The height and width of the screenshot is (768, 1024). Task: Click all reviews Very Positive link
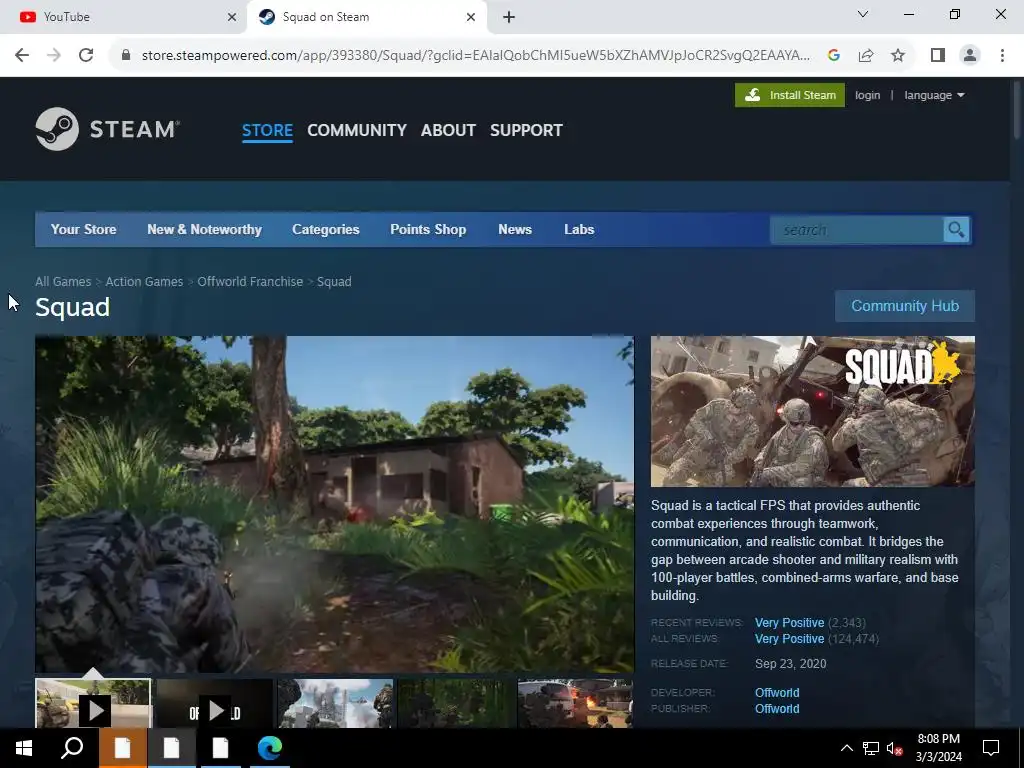pyautogui.click(x=789, y=639)
